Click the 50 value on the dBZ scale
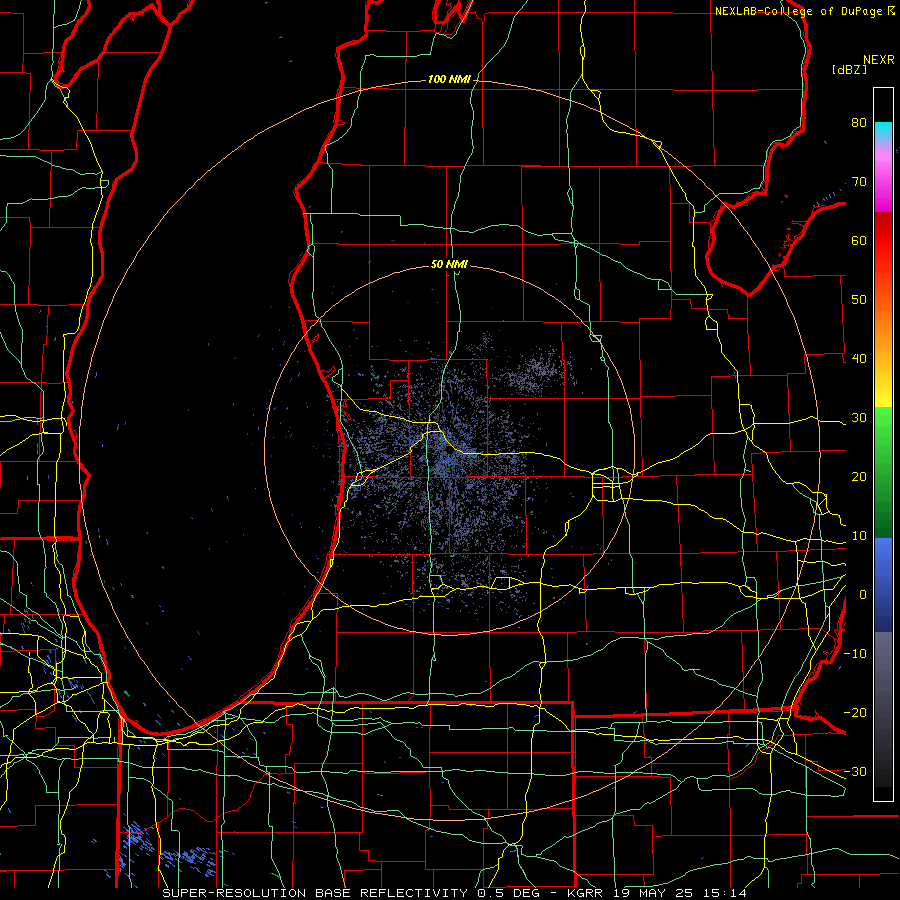 pyautogui.click(x=859, y=300)
